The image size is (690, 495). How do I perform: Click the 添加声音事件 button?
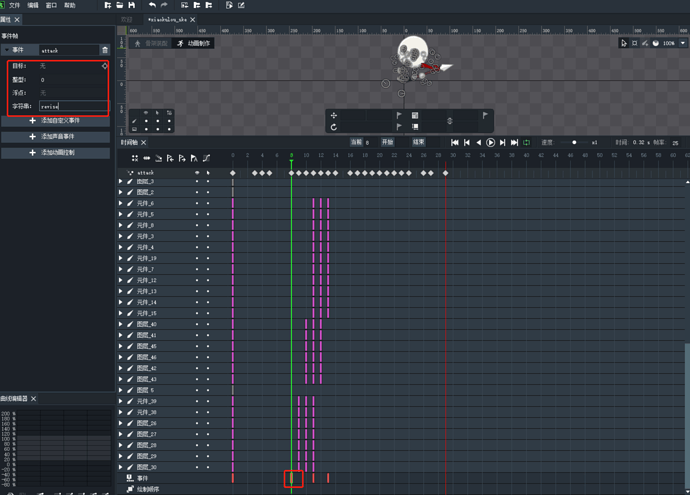[x=55, y=137]
